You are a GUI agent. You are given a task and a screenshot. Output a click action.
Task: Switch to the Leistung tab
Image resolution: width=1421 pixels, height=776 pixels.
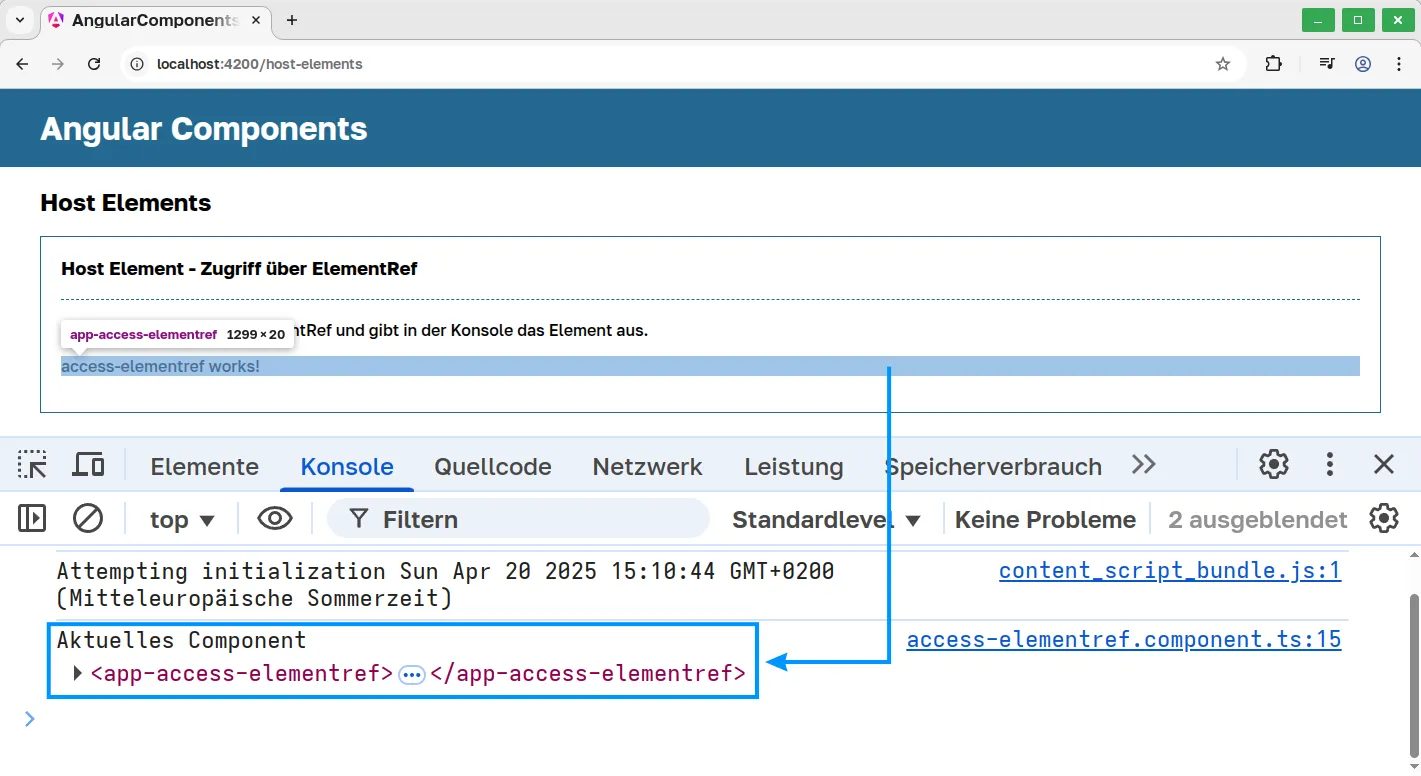(794, 467)
